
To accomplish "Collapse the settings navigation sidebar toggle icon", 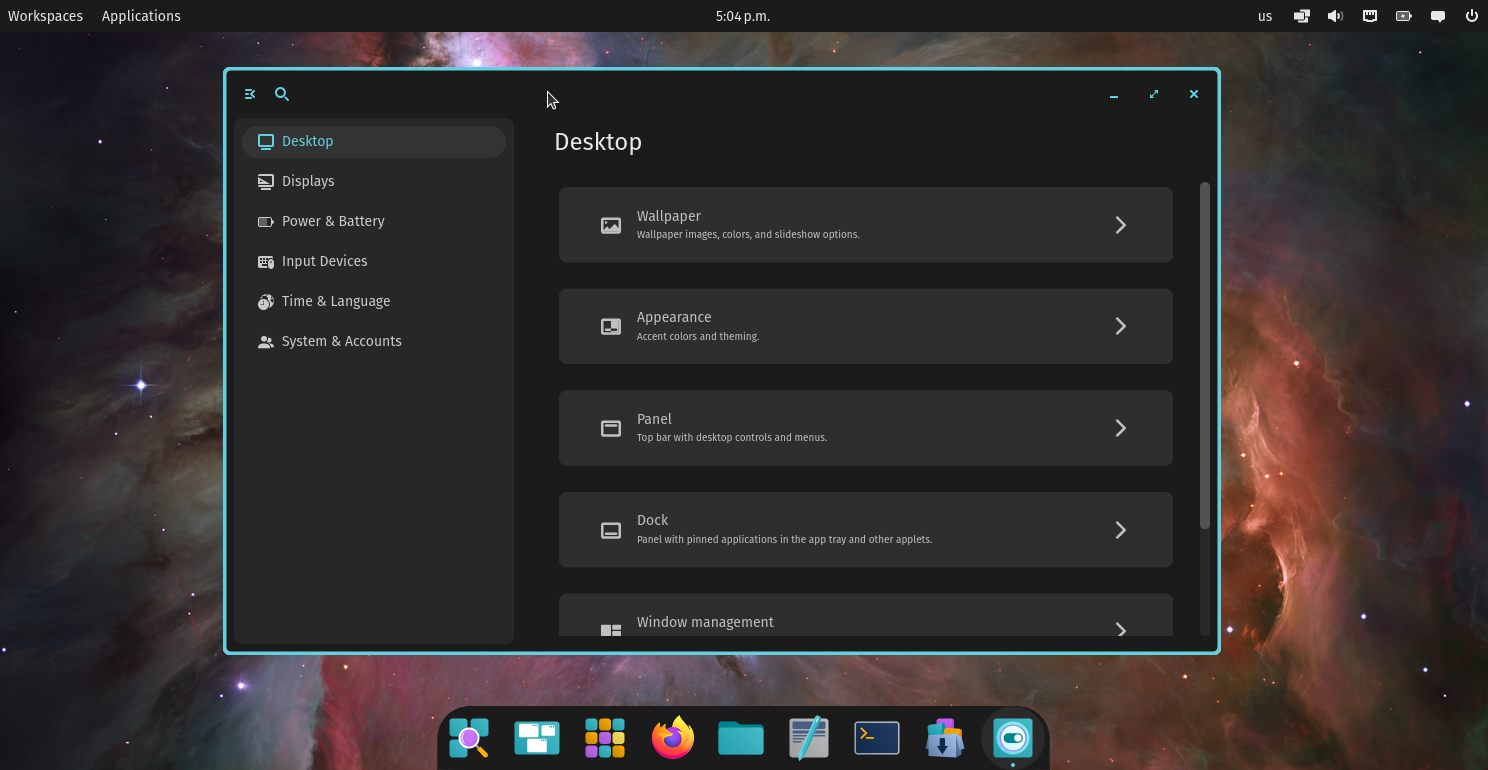I will pyautogui.click(x=250, y=94).
